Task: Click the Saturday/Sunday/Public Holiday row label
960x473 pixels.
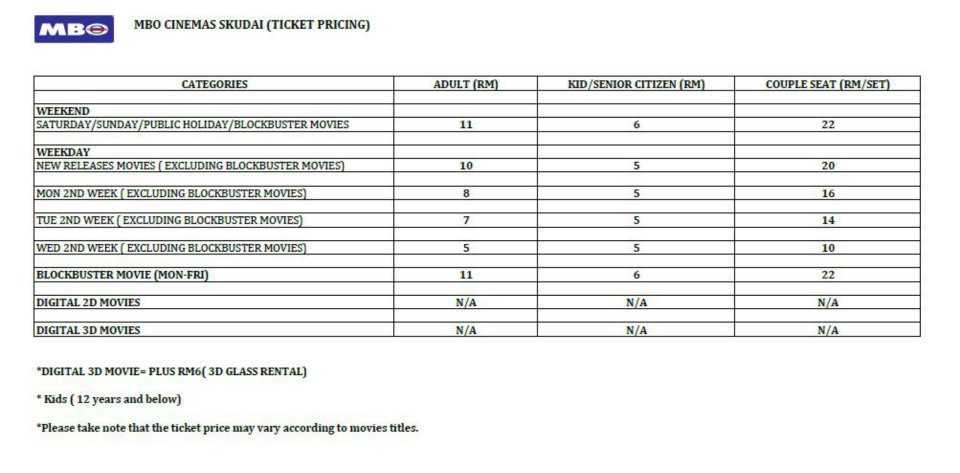Action: coord(192,125)
